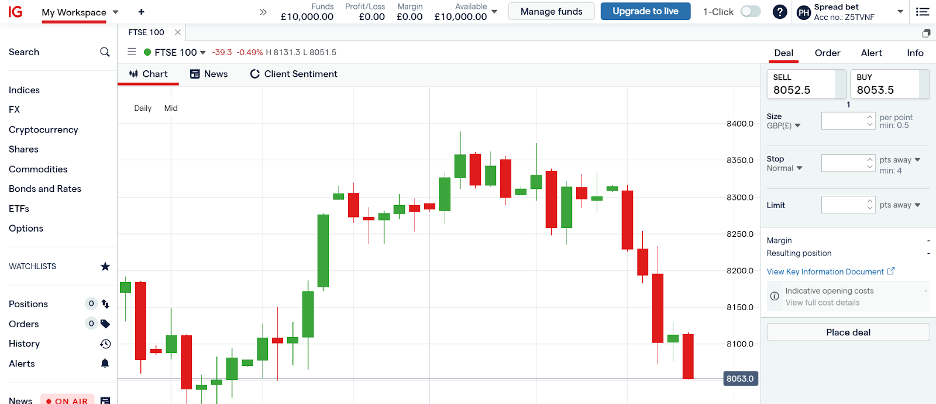Click the Limit points input field

pos(842,205)
